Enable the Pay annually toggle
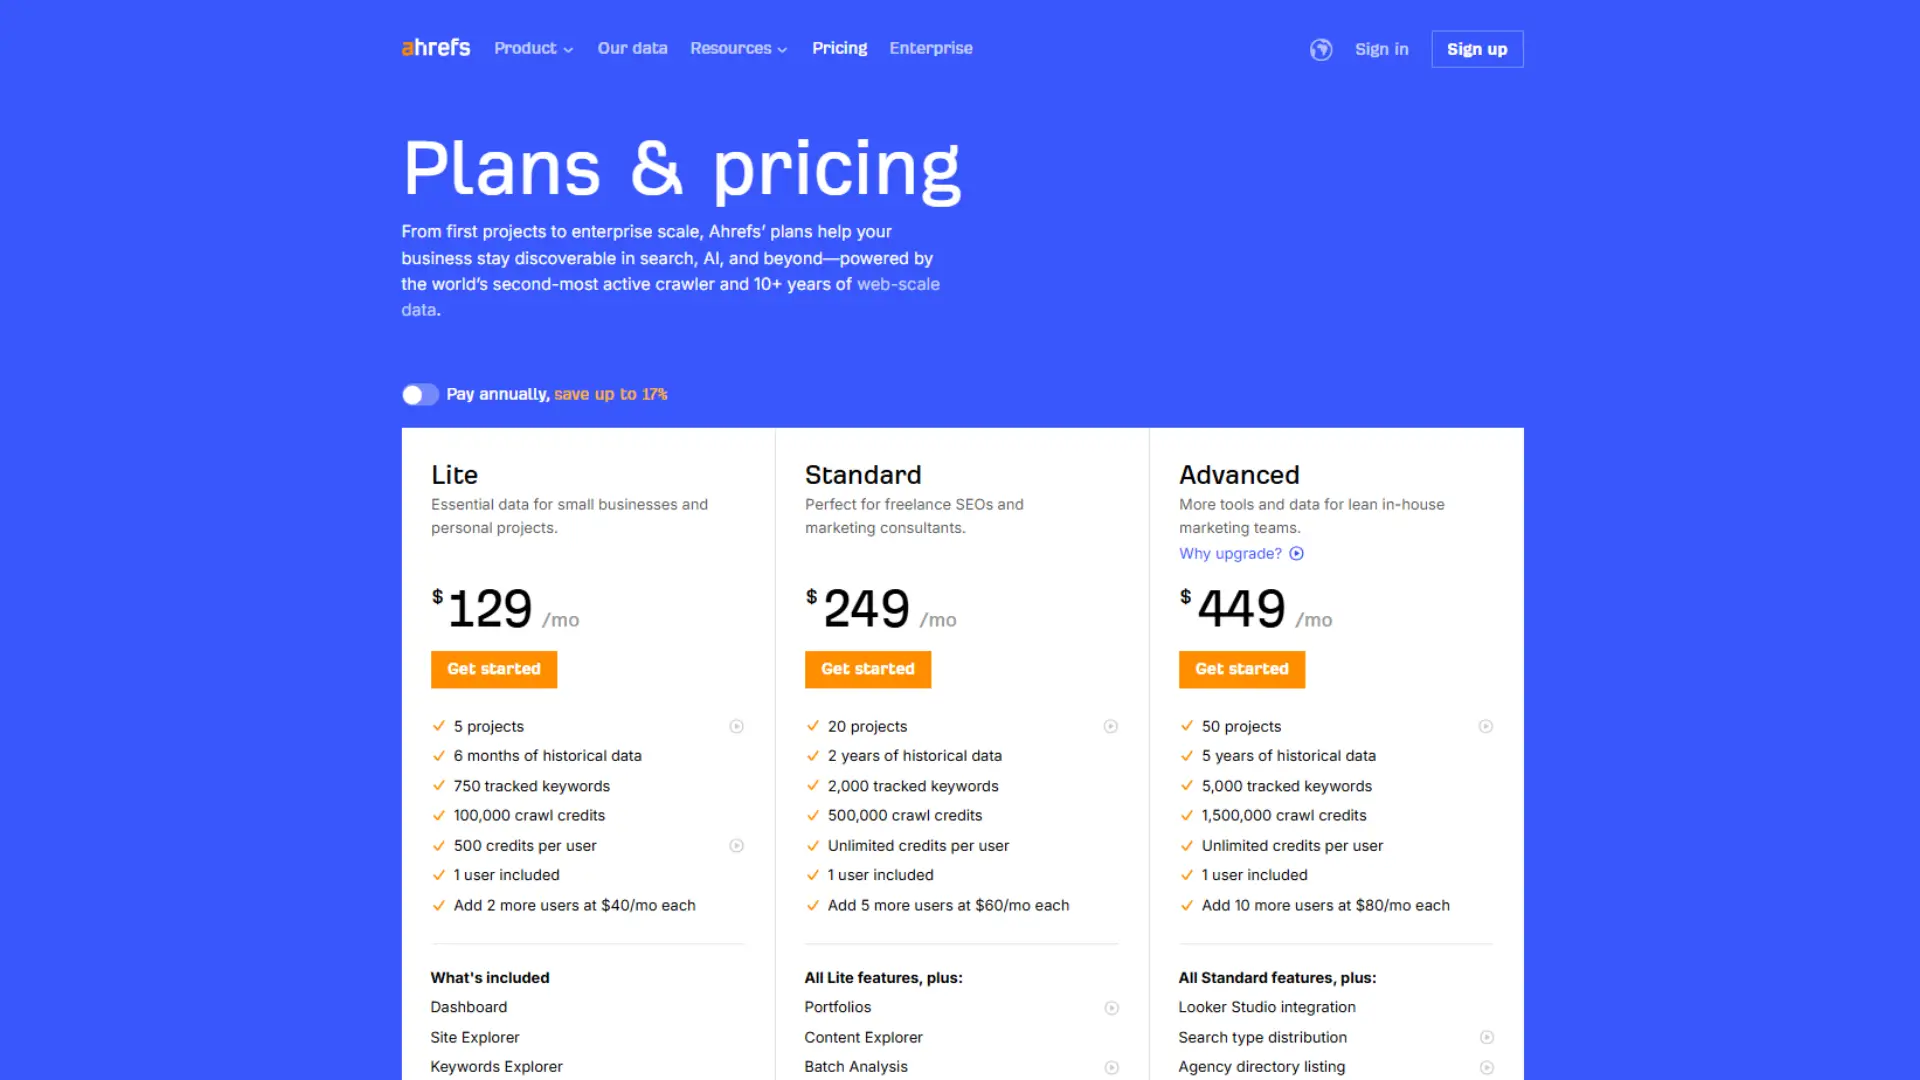The image size is (1920, 1080). click(x=420, y=394)
